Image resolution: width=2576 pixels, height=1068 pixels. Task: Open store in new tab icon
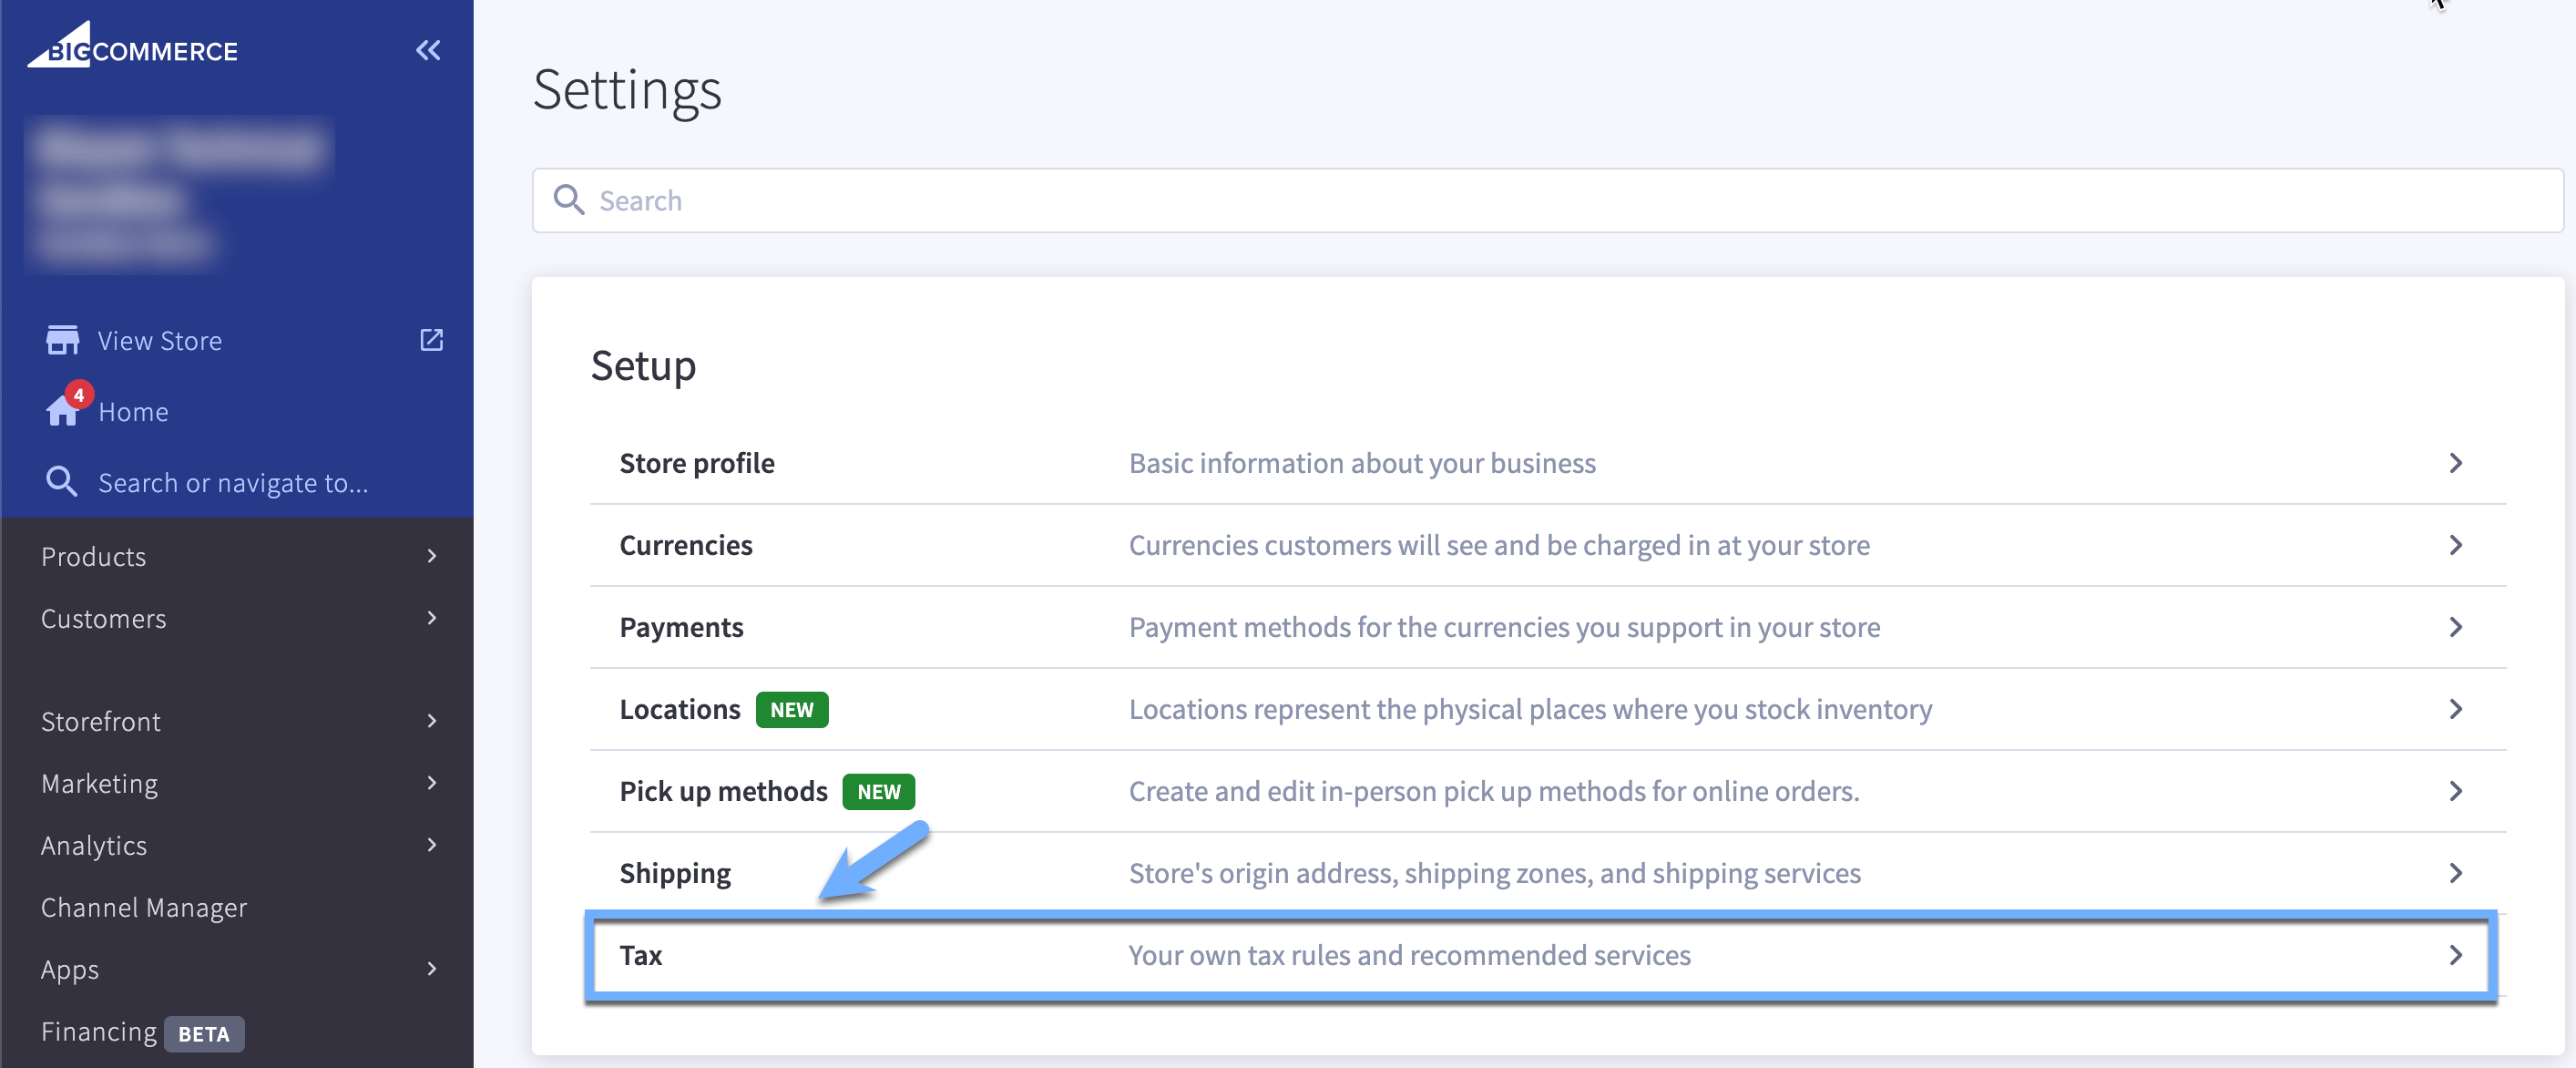tap(431, 340)
